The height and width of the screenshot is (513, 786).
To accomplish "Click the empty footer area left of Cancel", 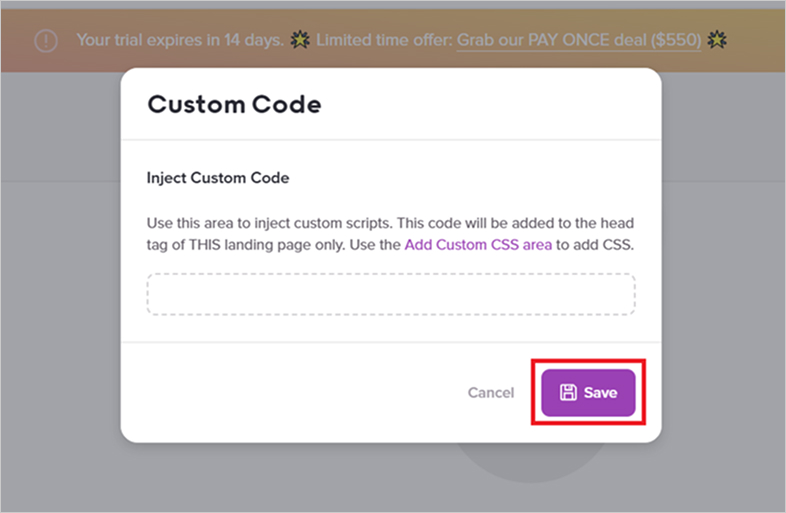I will (x=300, y=393).
